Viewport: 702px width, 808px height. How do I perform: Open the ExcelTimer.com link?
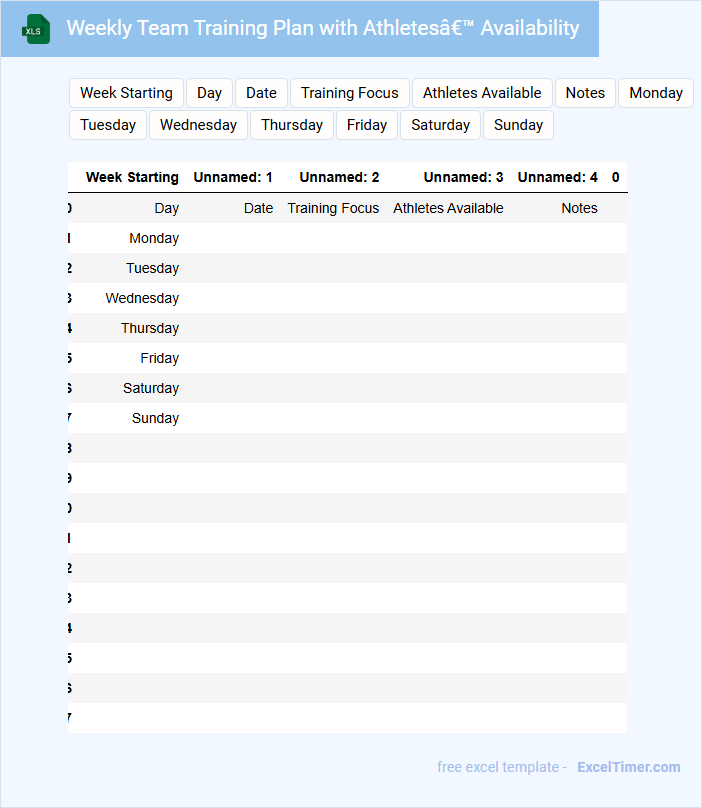[628, 767]
